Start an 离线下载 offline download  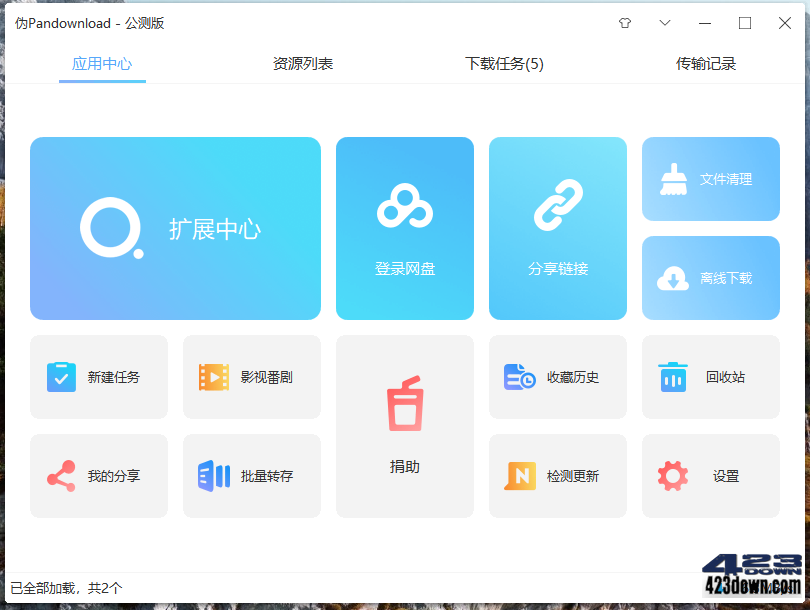tap(710, 278)
